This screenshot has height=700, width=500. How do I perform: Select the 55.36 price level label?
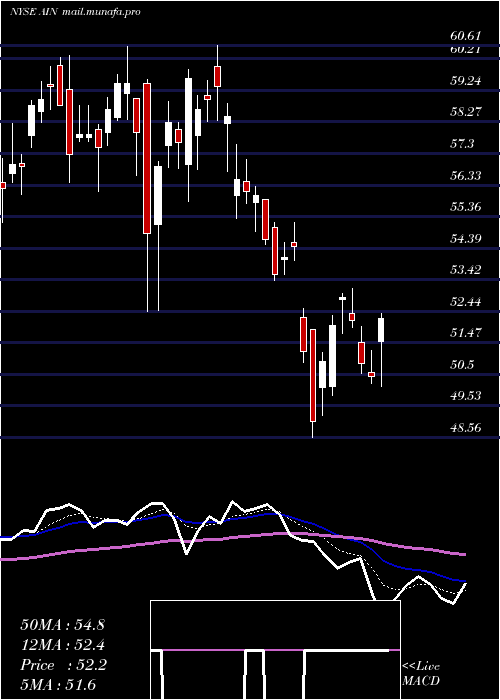[x=466, y=207]
